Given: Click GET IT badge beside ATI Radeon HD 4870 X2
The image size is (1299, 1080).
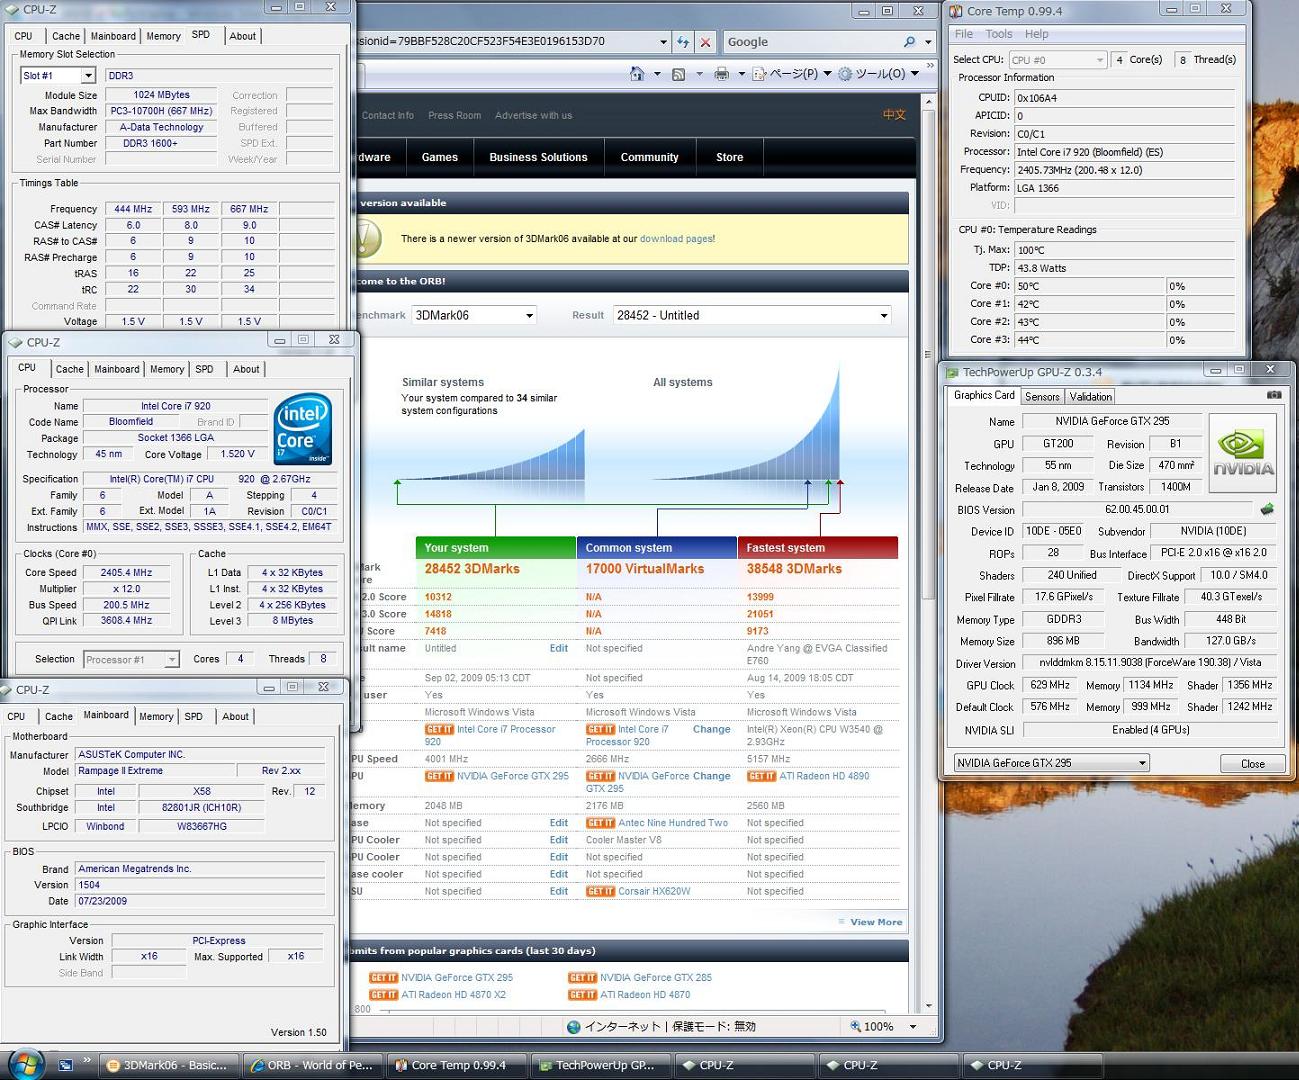Looking at the screenshot, I should [x=383, y=995].
